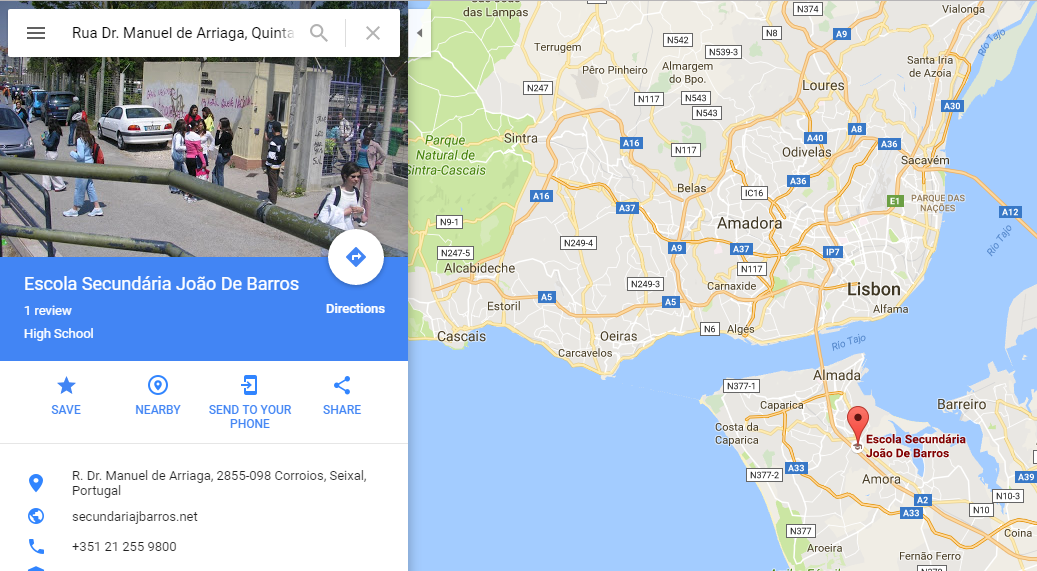Click the N9-1 road shield
The height and width of the screenshot is (571, 1037).
pos(449,222)
